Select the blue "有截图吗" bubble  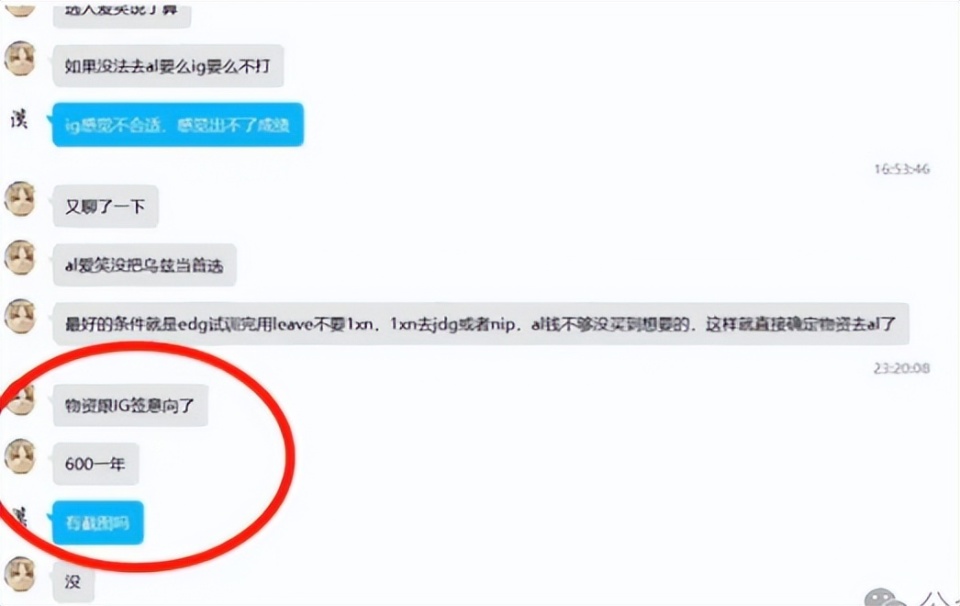[98, 523]
